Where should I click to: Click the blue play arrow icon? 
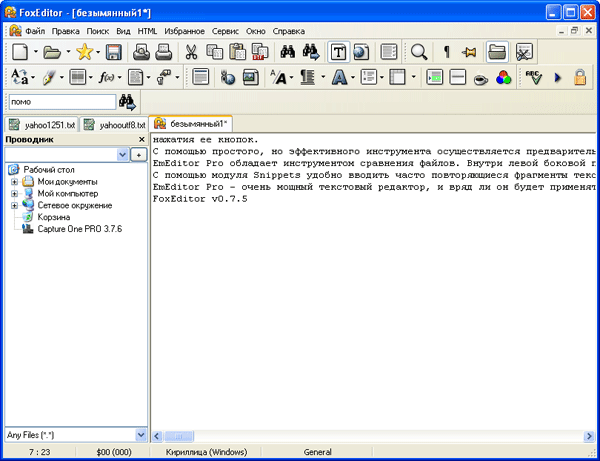[x=558, y=78]
